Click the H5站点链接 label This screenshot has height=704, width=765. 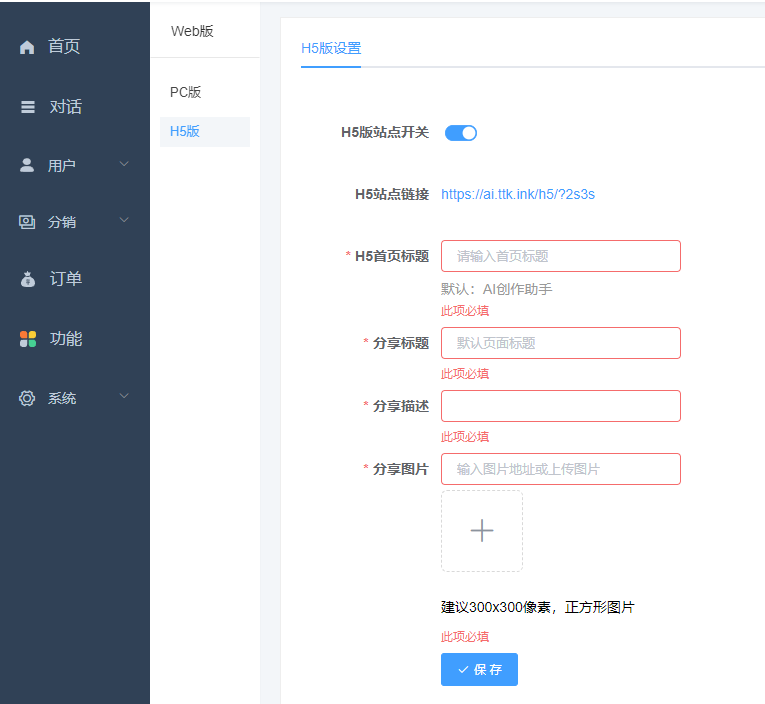point(392,194)
